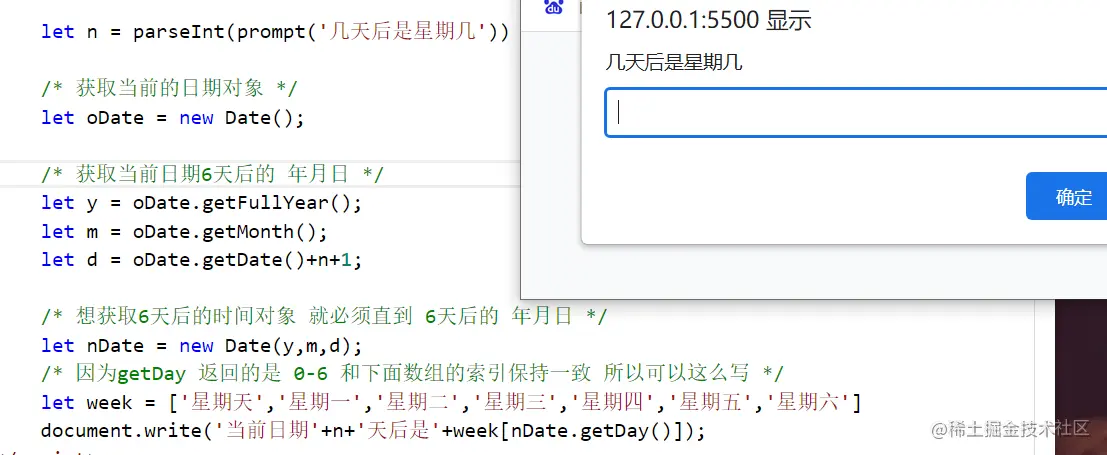Click the '127.0.0.1:5500 显示' dialog title
1107x455 pixels.
pyautogui.click(x=709, y=20)
